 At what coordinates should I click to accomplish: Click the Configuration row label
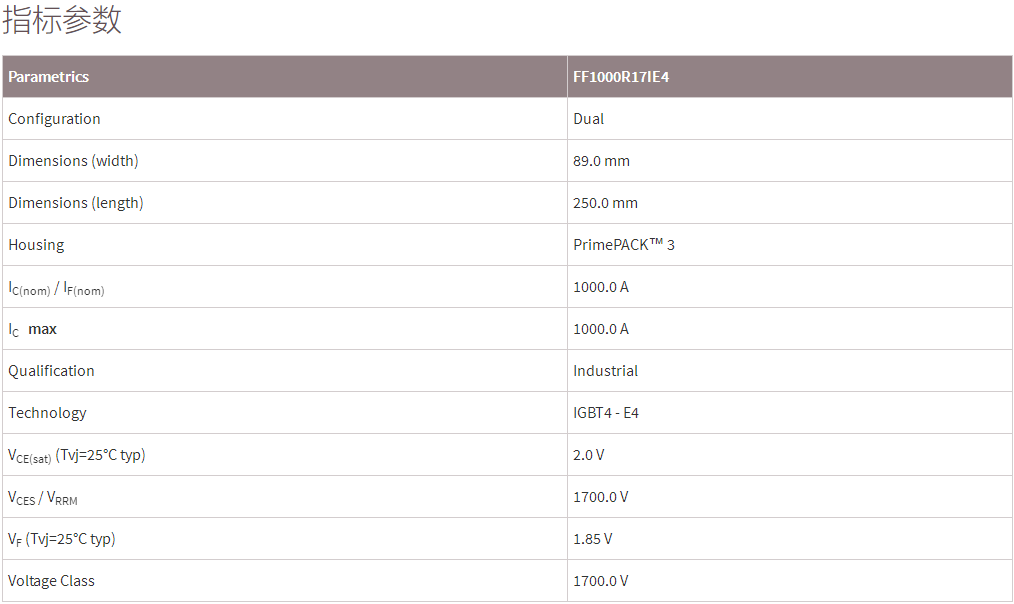tap(54, 119)
